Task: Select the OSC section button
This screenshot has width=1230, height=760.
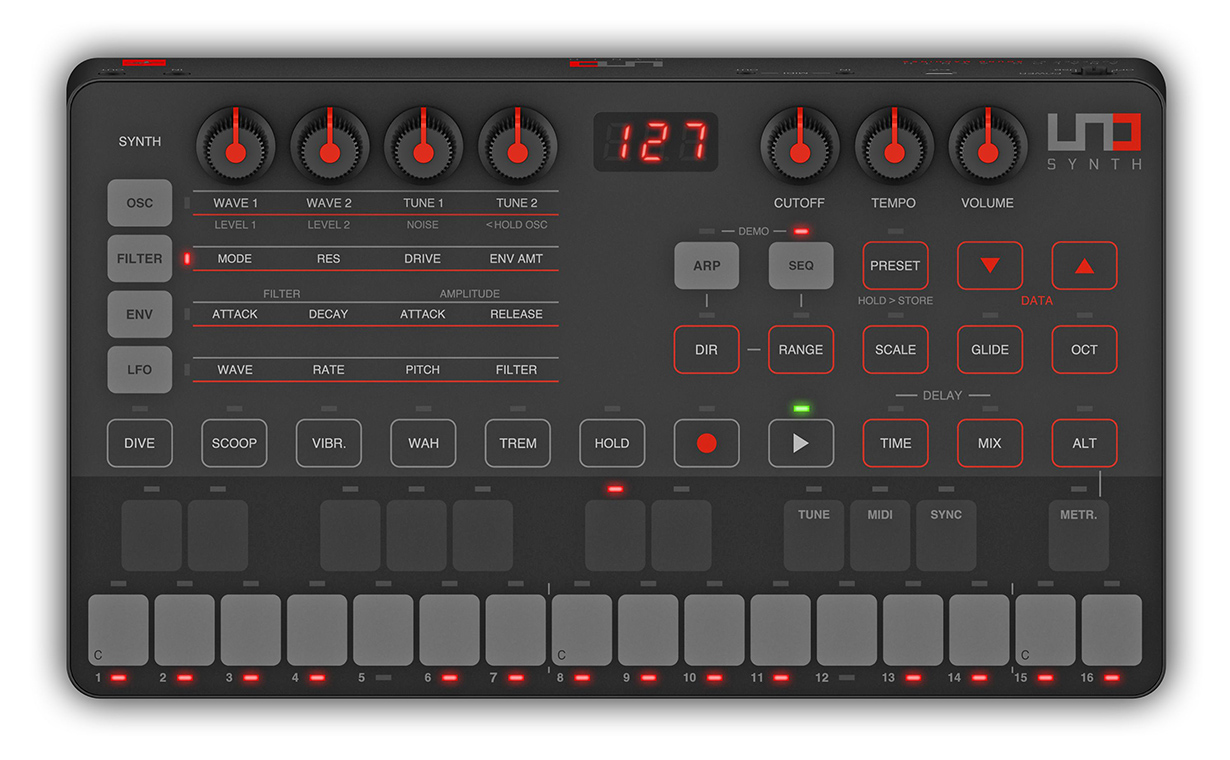Action: tap(139, 202)
